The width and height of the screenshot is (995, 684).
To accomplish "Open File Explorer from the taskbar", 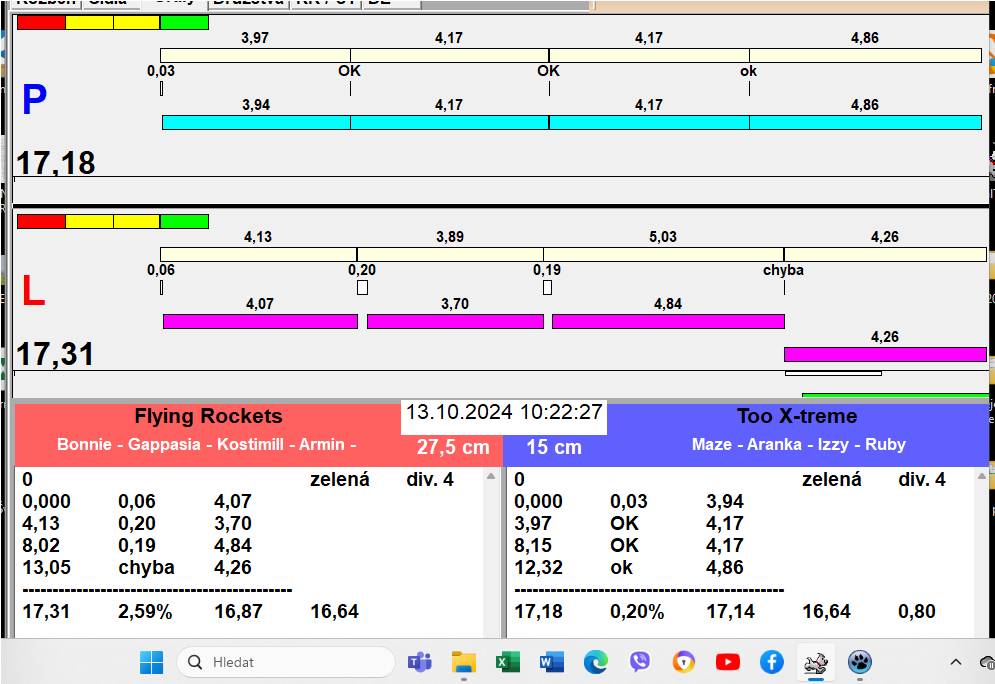I will (x=463, y=662).
